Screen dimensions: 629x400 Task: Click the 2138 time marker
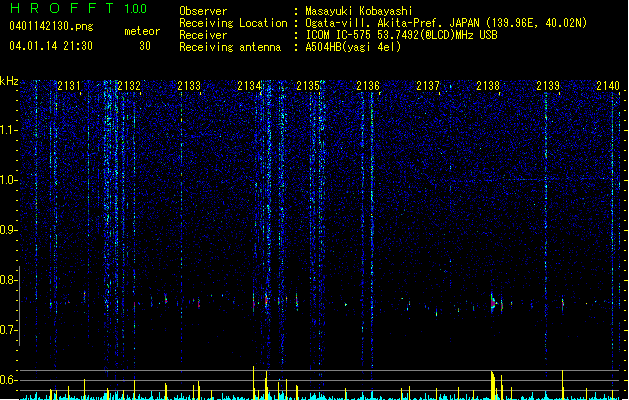[488, 86]
